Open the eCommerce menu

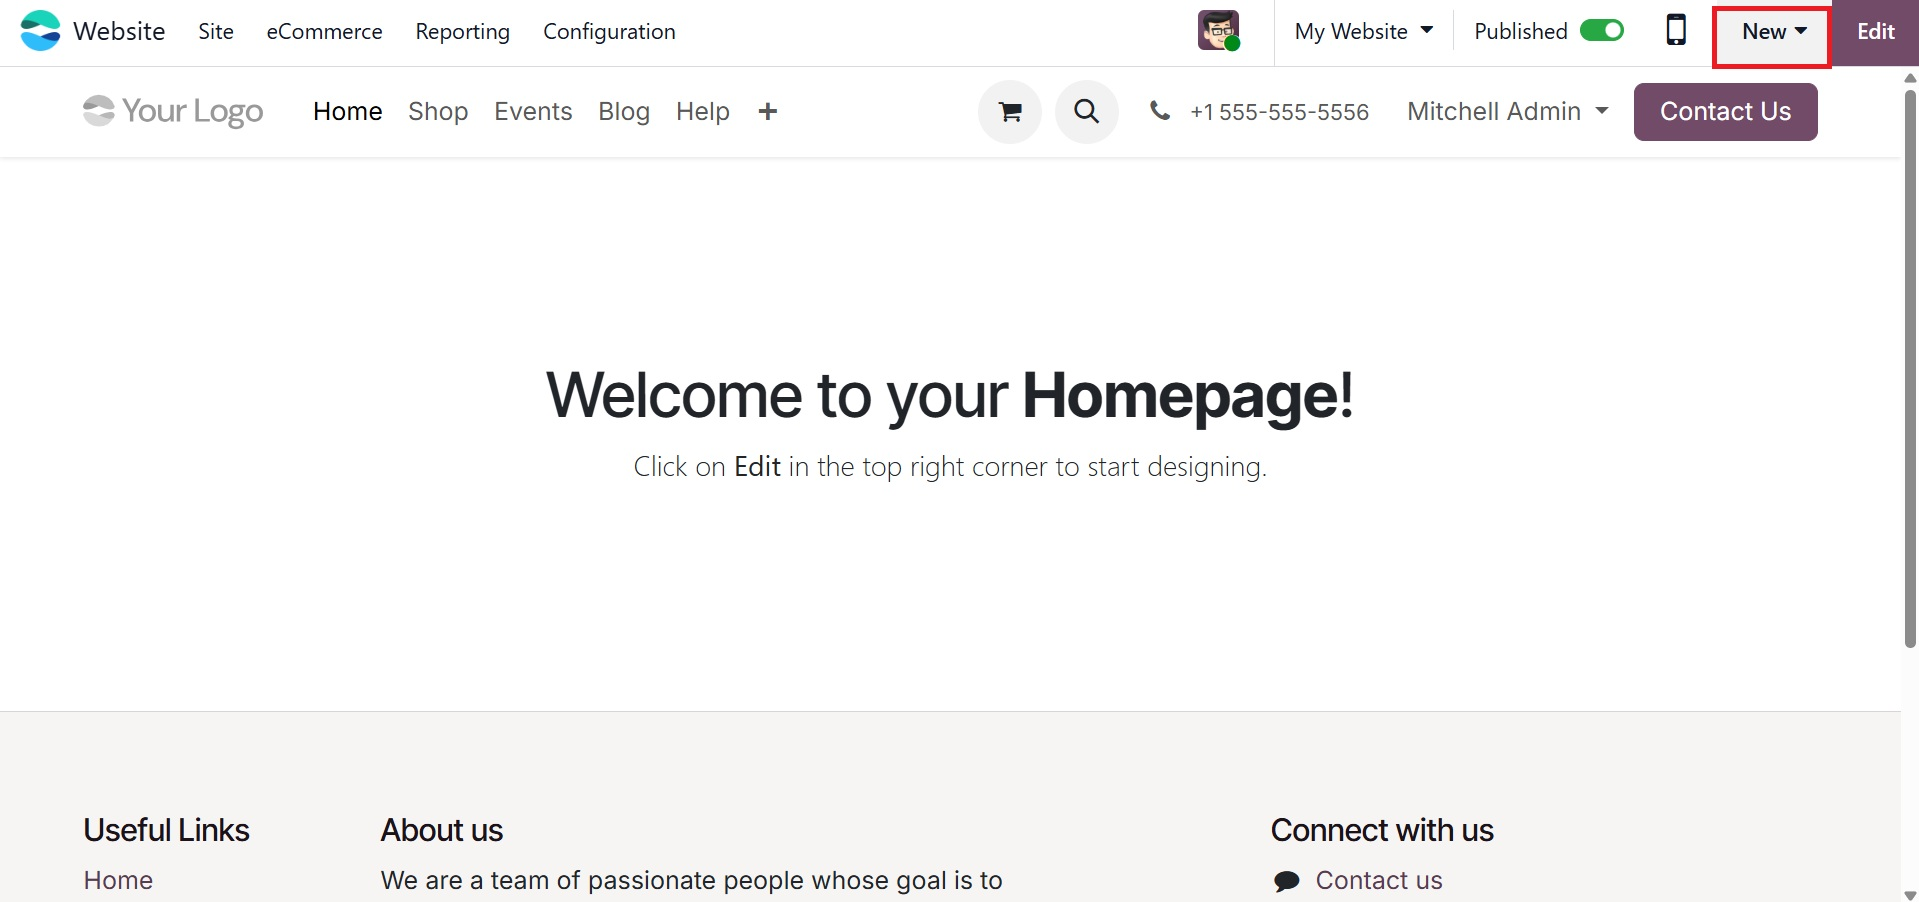coord(324,32)
